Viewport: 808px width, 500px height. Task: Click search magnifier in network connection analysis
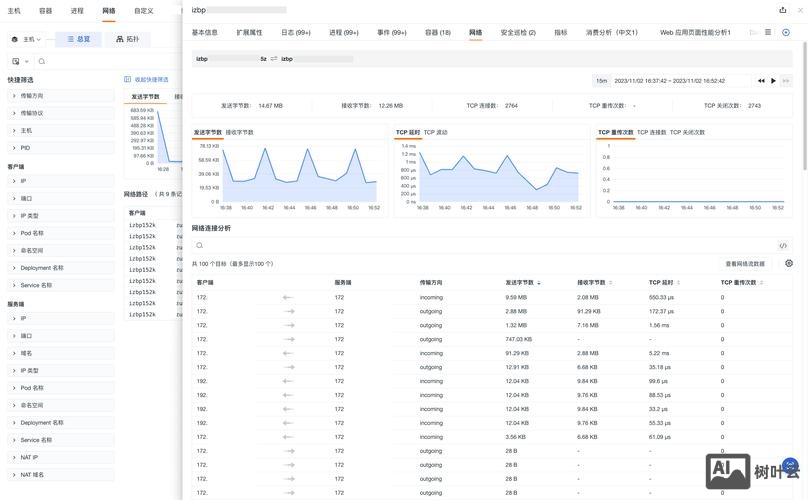(199, 245)
